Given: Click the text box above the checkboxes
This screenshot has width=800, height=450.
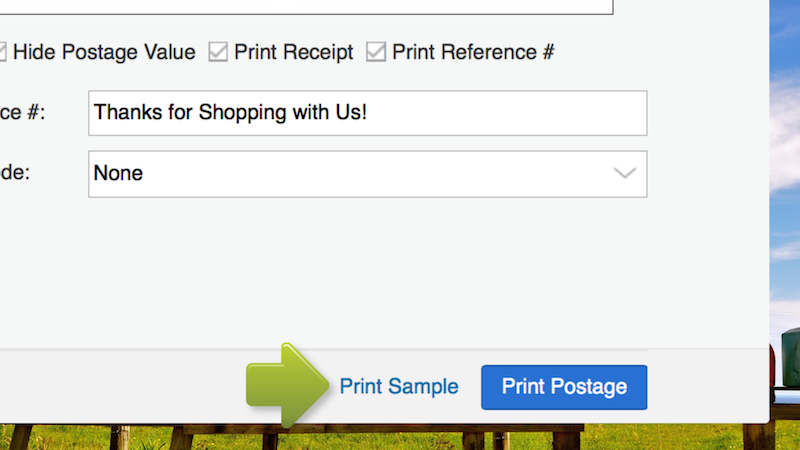Looking at the screenshot, I should coord(300,6).
